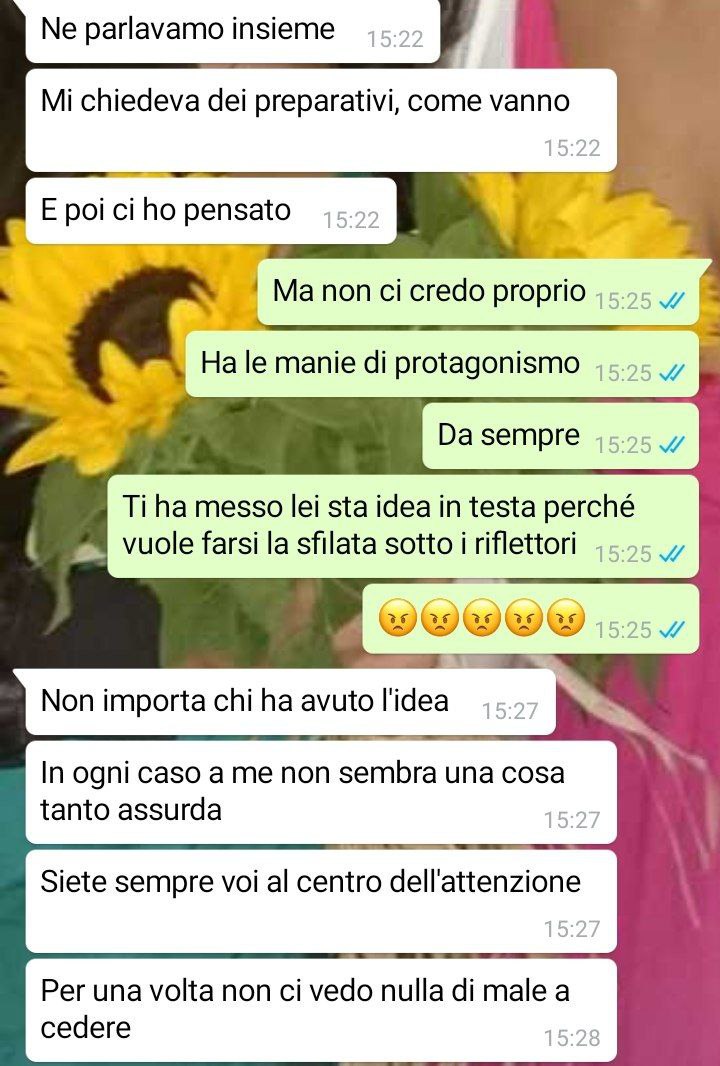Click the read checkmarks on 'Da sempre'

672,445
